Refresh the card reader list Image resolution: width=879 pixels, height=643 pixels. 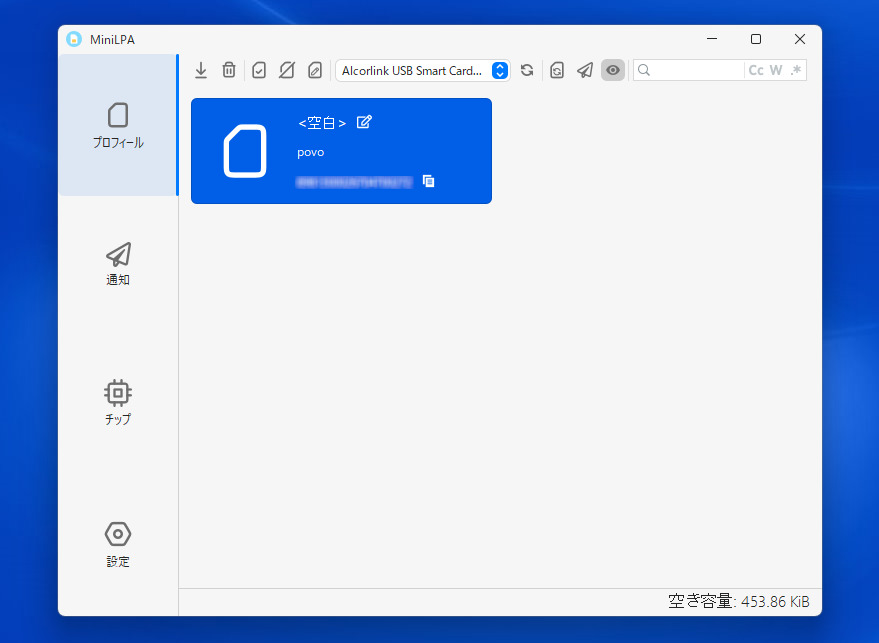(x=527, y=70)
